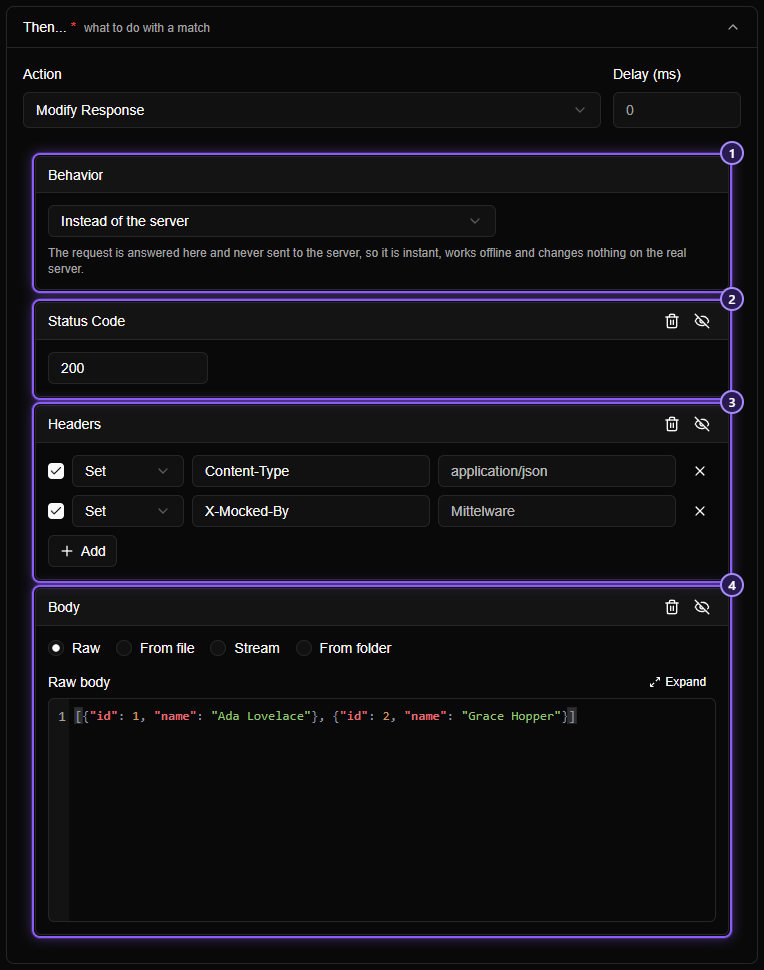The width and height of the screenshot is (764, 970).
Task: Edit the X-Mocked-By header name field
Action: (311, 511)
